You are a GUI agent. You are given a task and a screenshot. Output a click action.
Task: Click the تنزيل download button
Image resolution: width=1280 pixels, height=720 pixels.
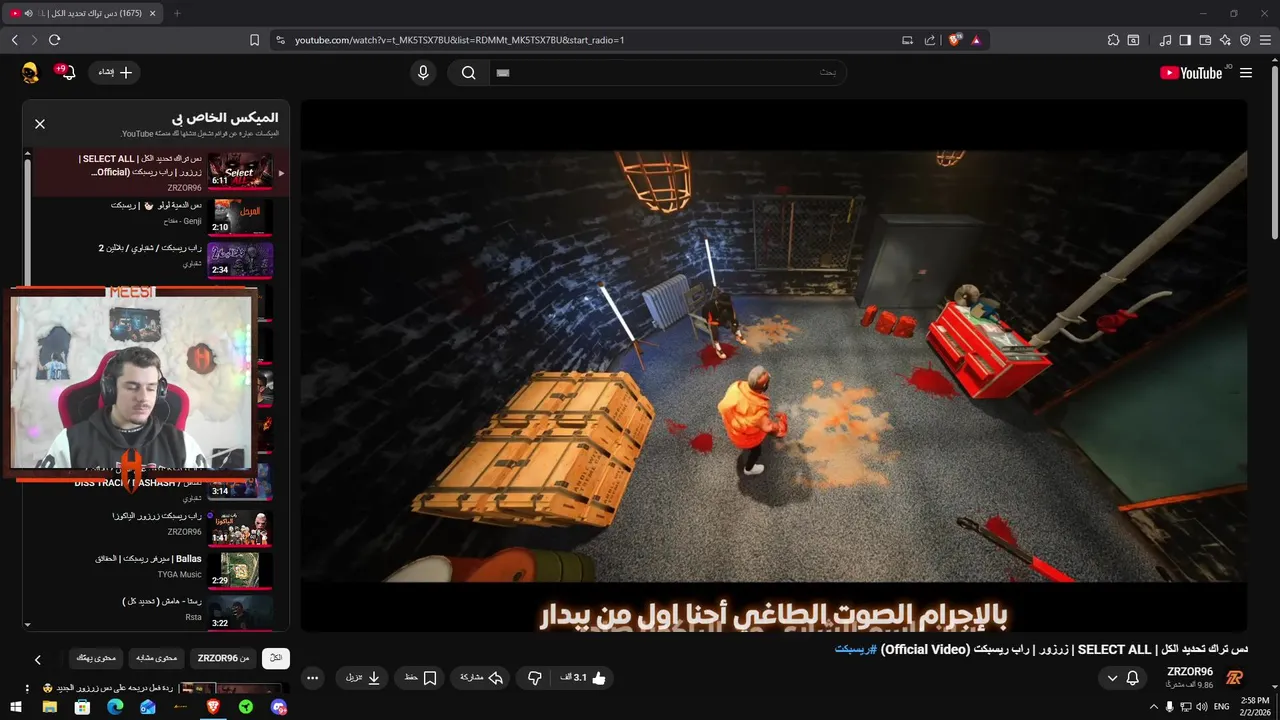363,678
